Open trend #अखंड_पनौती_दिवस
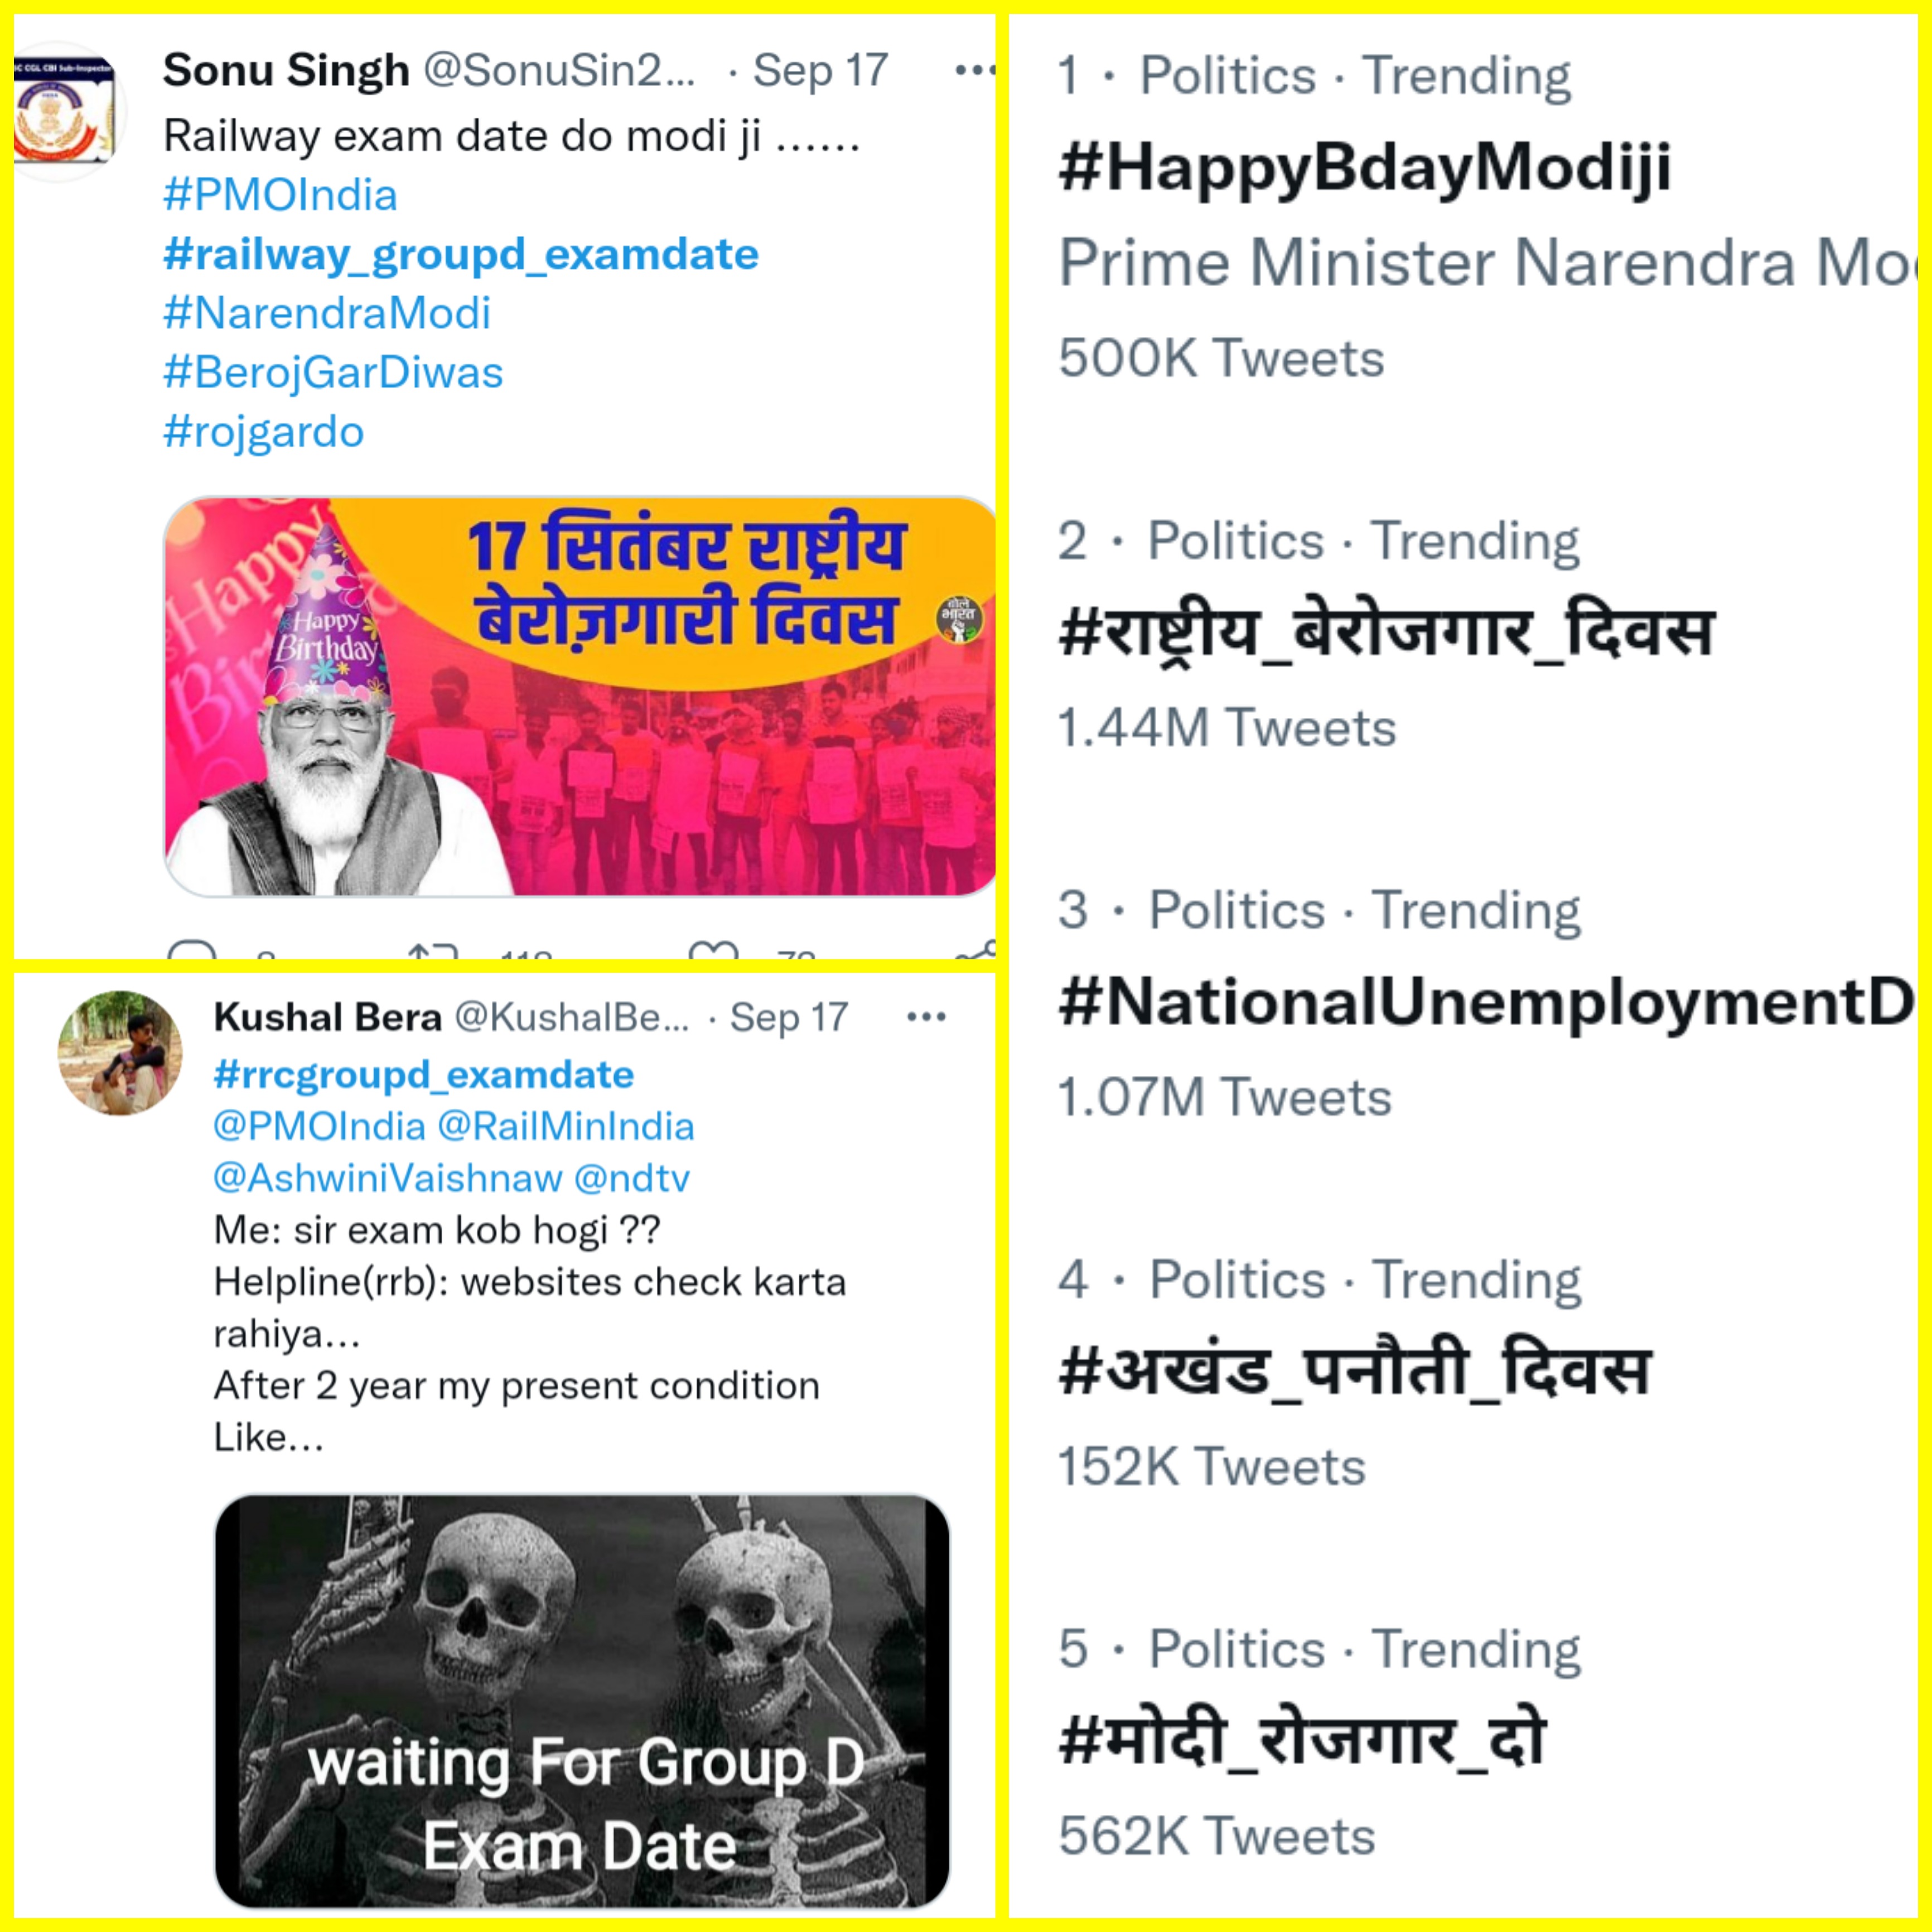 [x=1354, y=1371]
